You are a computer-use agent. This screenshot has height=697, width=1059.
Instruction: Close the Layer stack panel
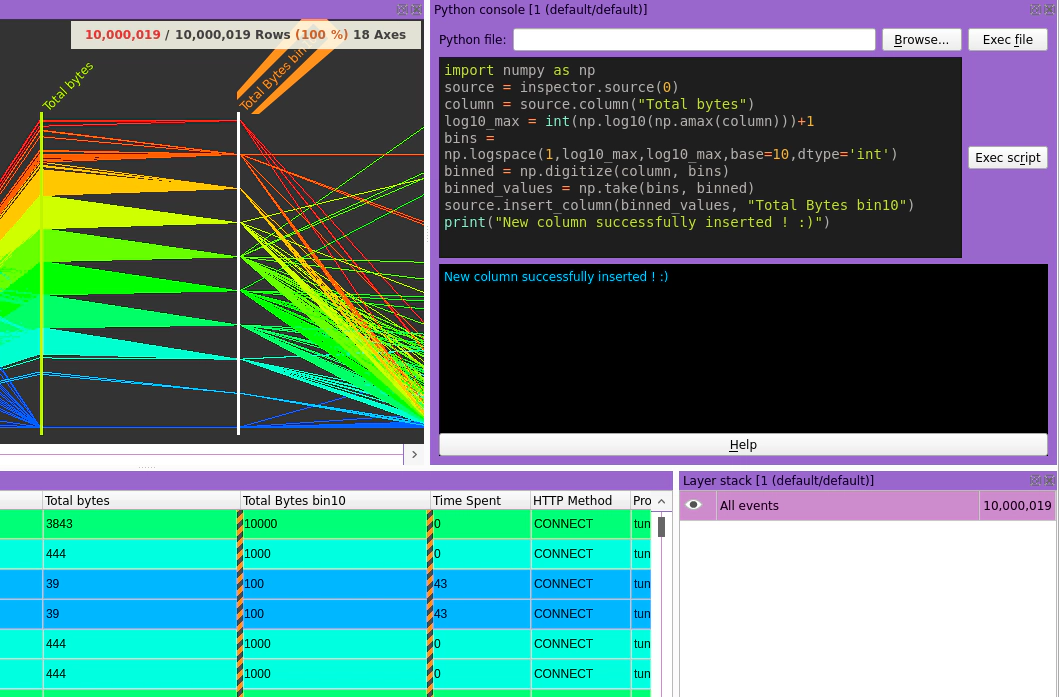coord(1047,481)
